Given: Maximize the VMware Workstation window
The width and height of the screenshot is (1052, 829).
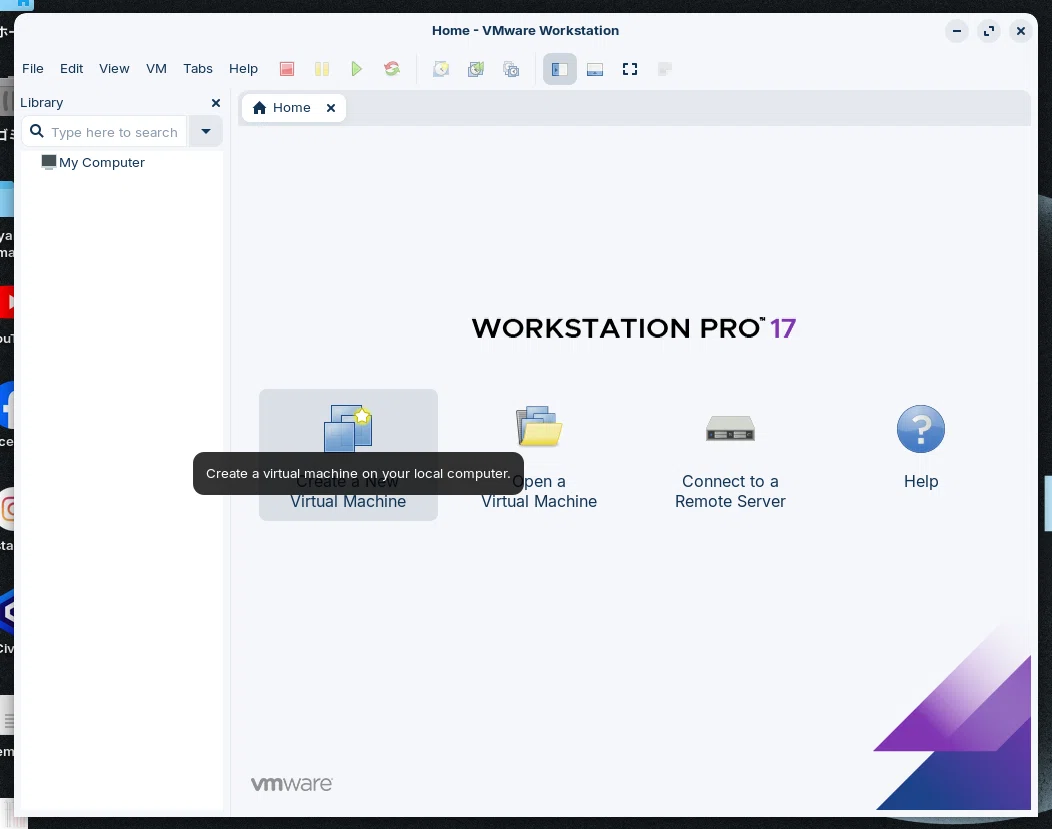Looking at the screenshot, I should coord(989,31).
